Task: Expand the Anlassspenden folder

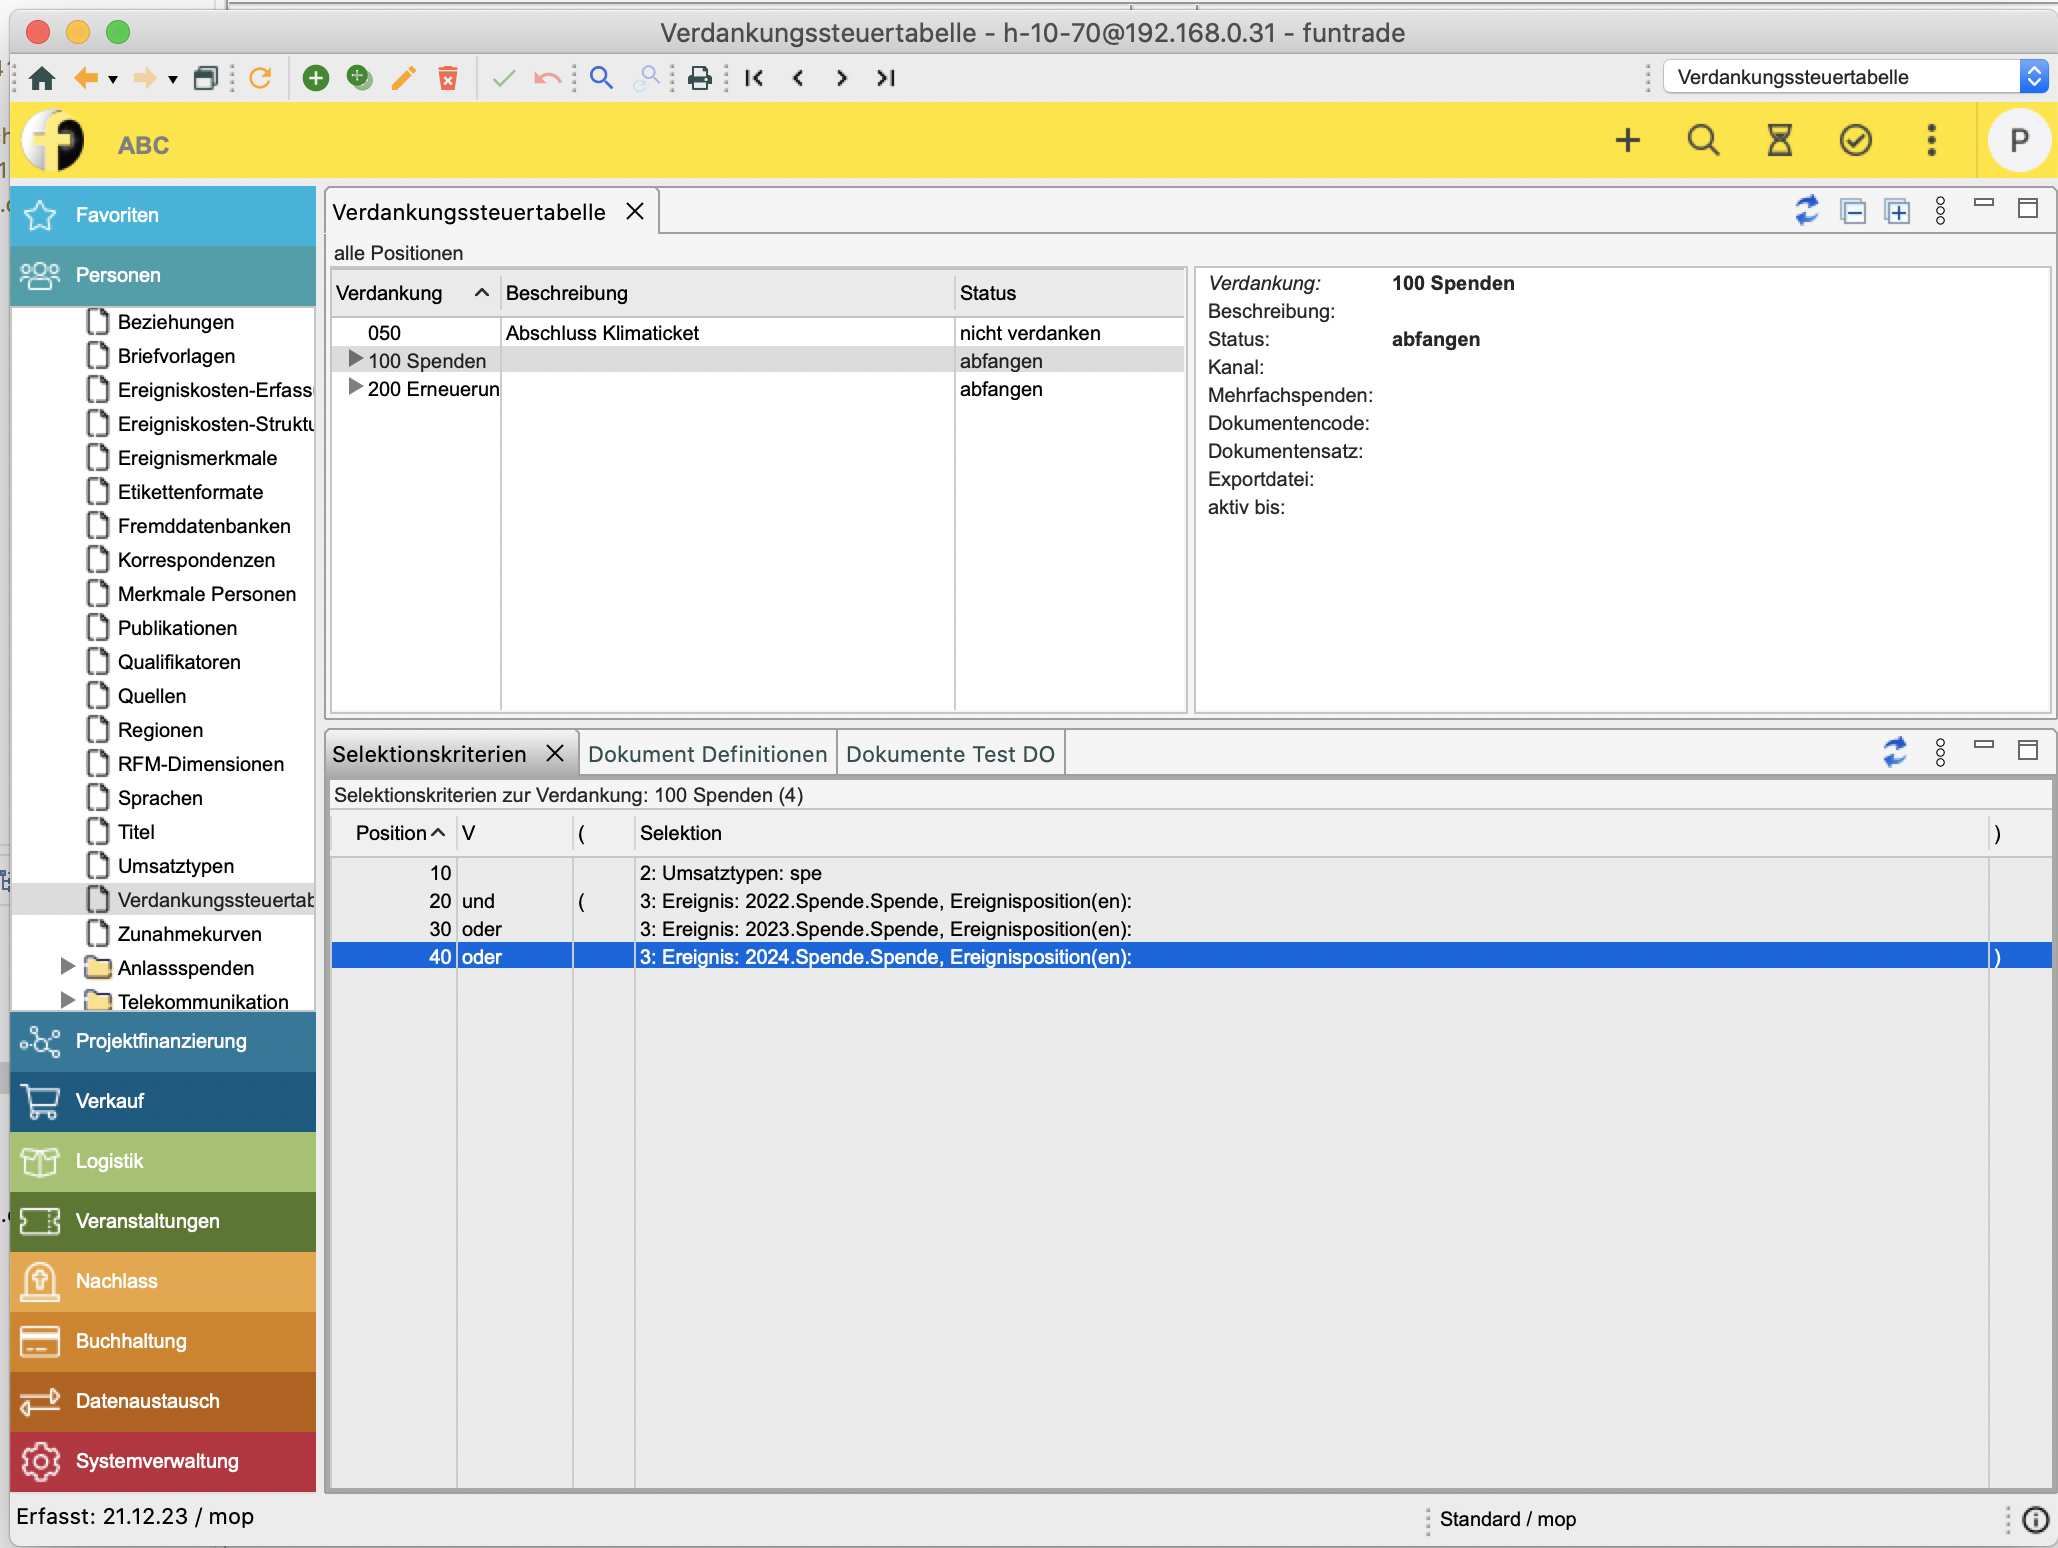Action: click(68, 967)
